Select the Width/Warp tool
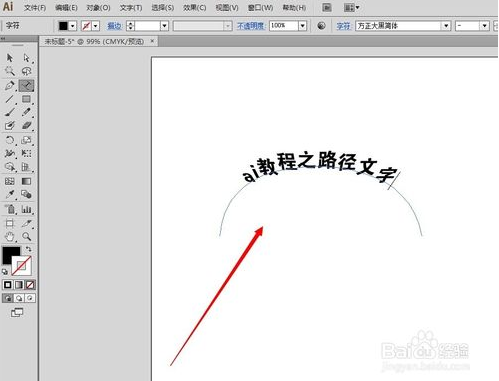The height and width of the screenshot is (381, 499). (x=10, y=153)
